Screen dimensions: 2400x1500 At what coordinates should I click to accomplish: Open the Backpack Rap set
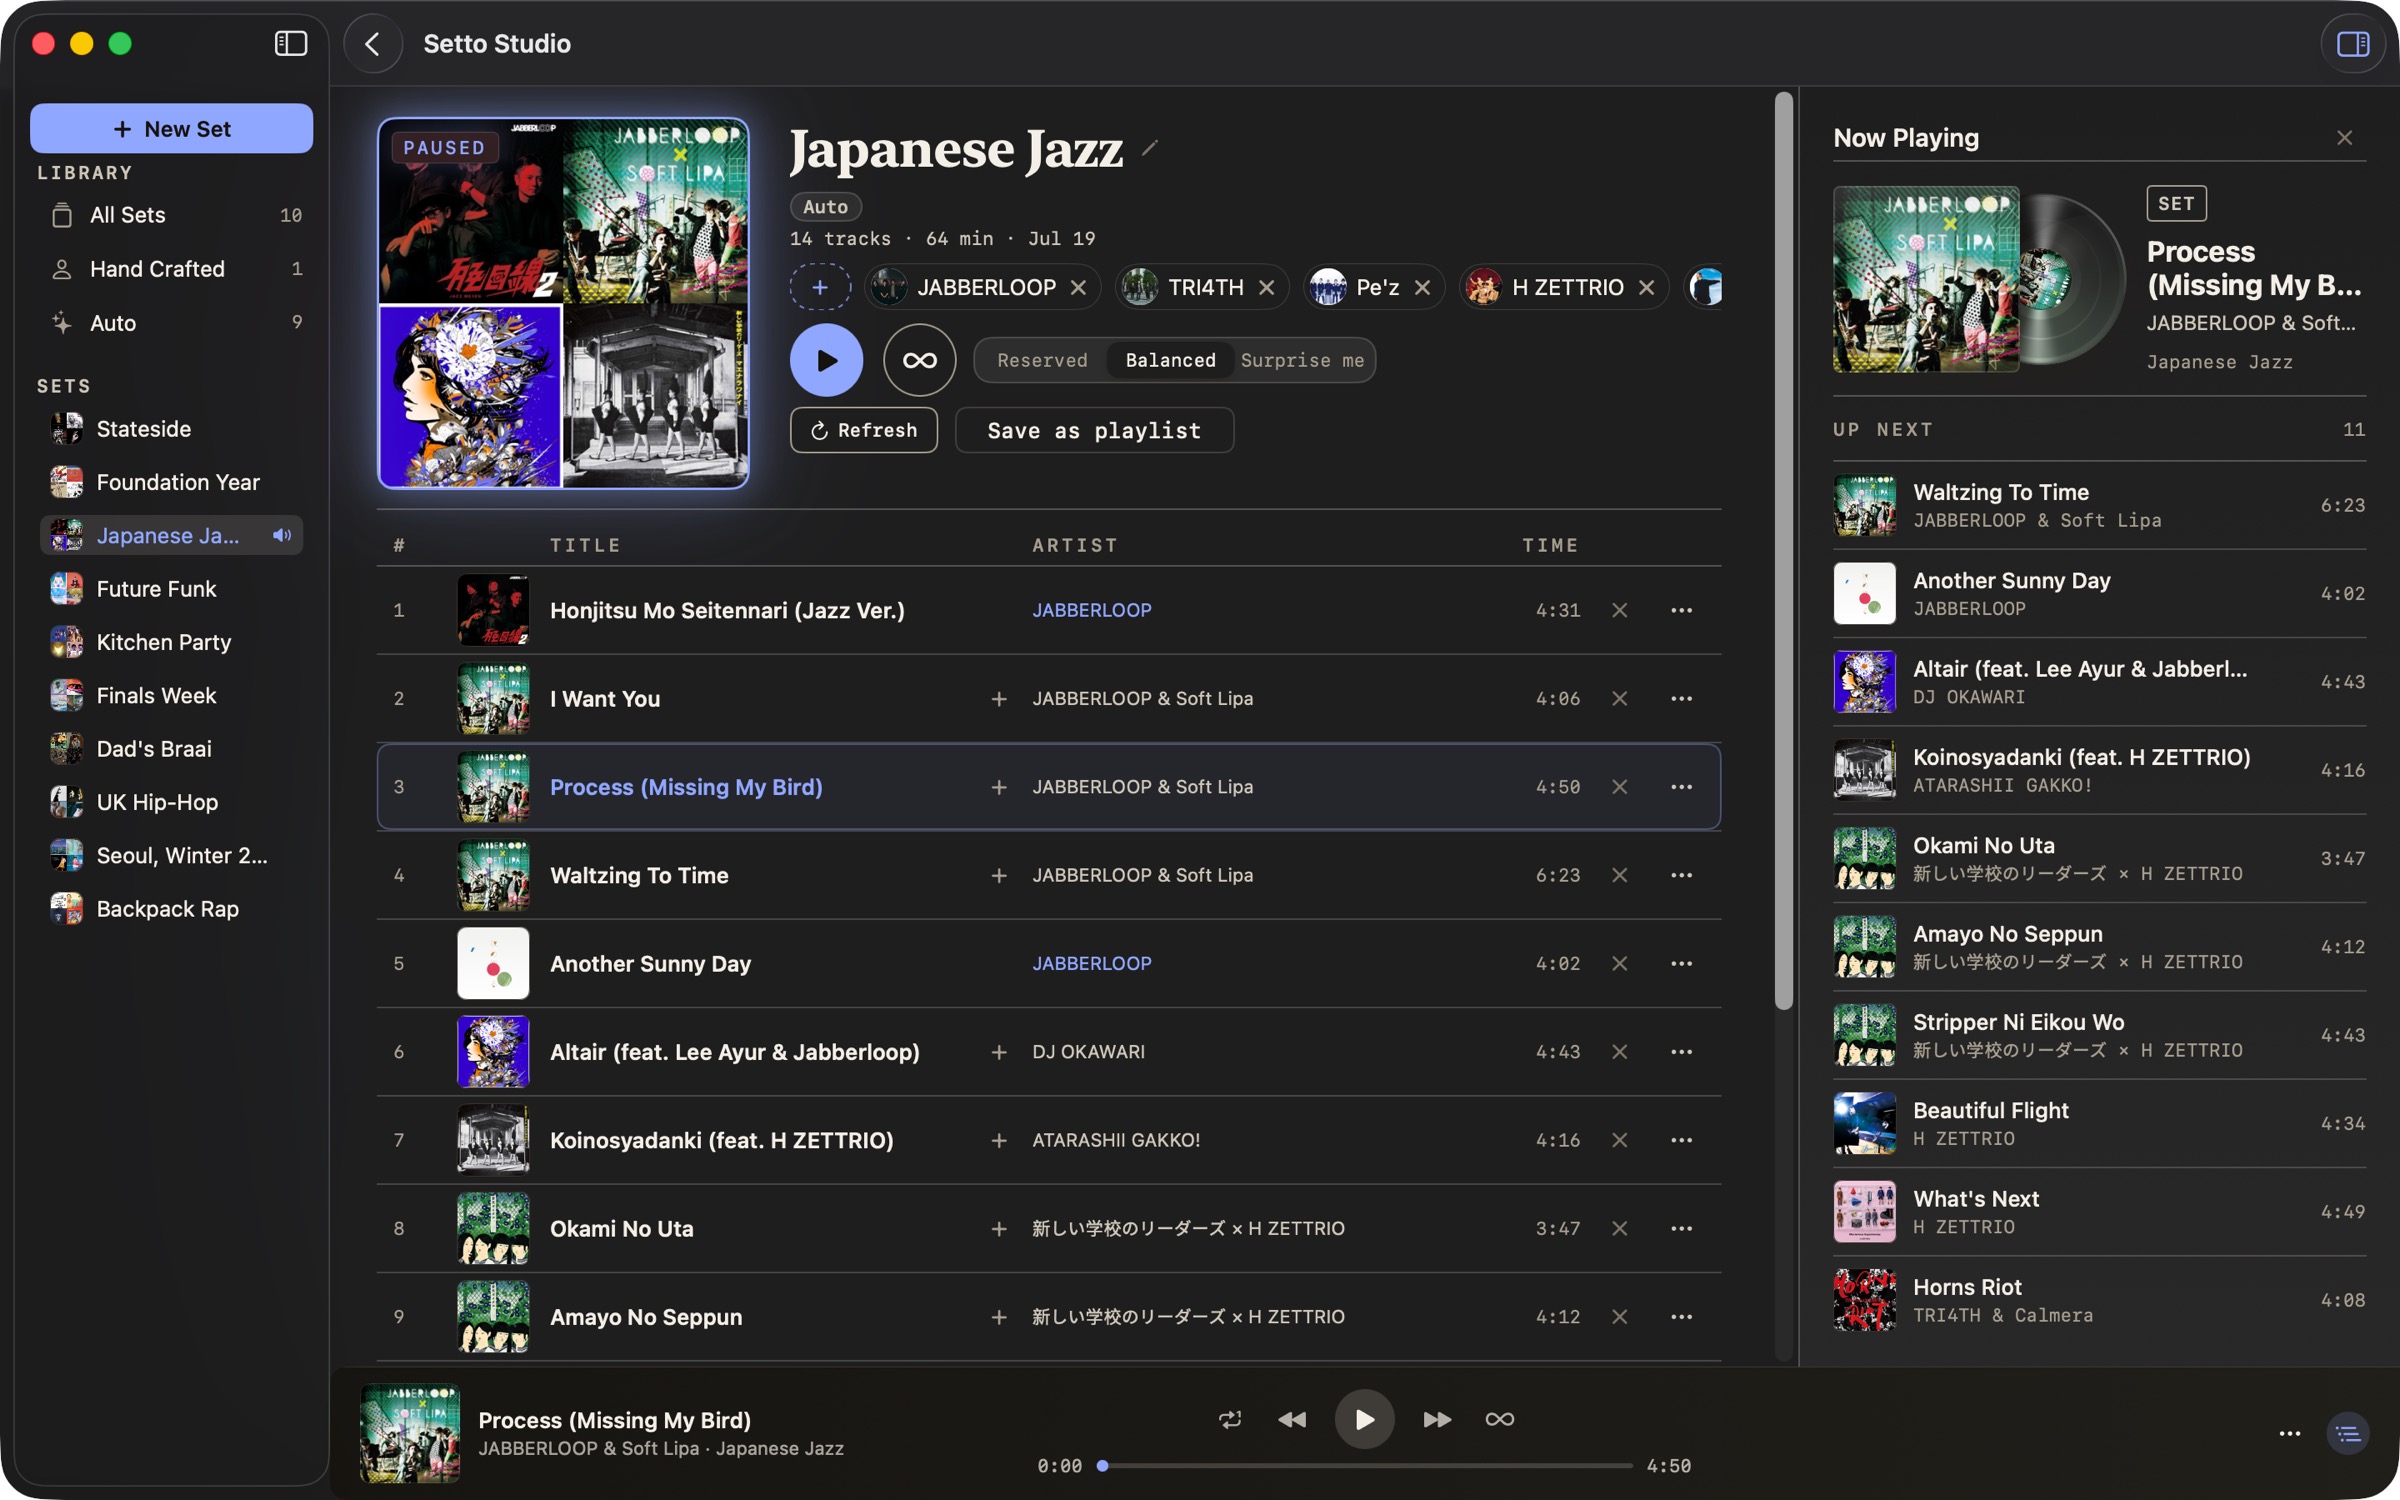pos(171,909)
